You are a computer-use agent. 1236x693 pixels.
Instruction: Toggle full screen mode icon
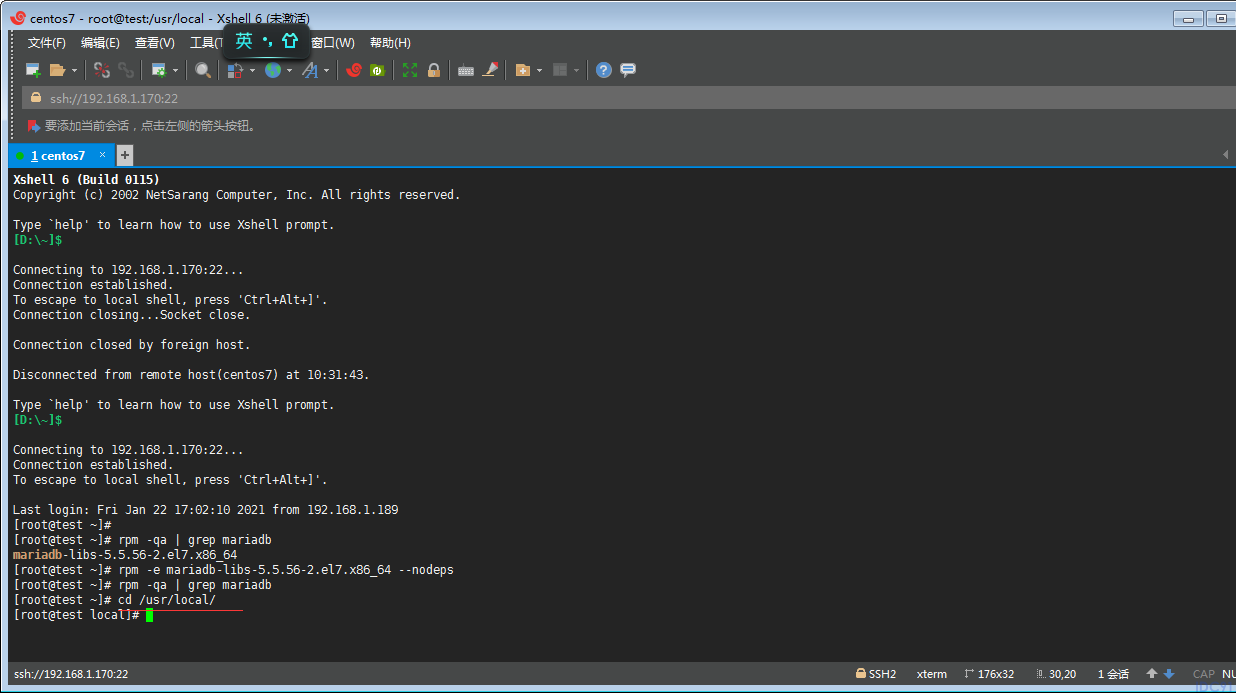click(x=410, y=70)
